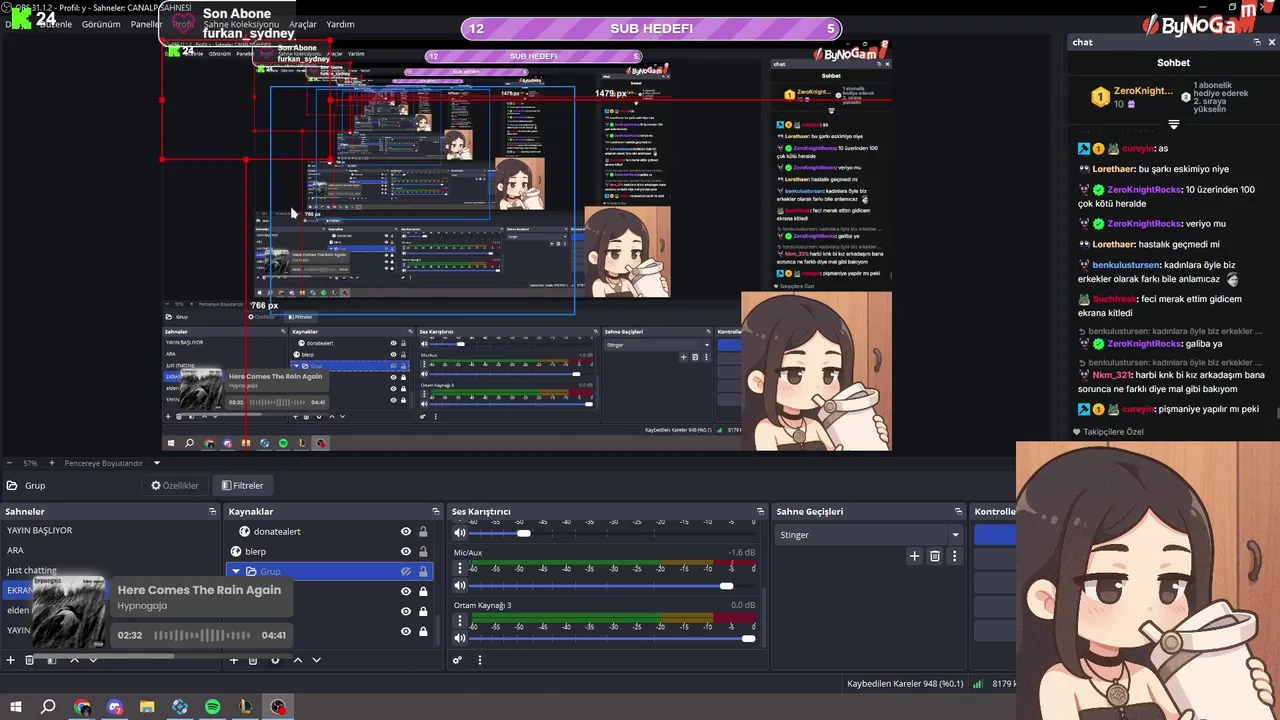Move selected source down in Kaynaklar toolbar
This screenshot has width=1280, height=720.
point(316,660)
